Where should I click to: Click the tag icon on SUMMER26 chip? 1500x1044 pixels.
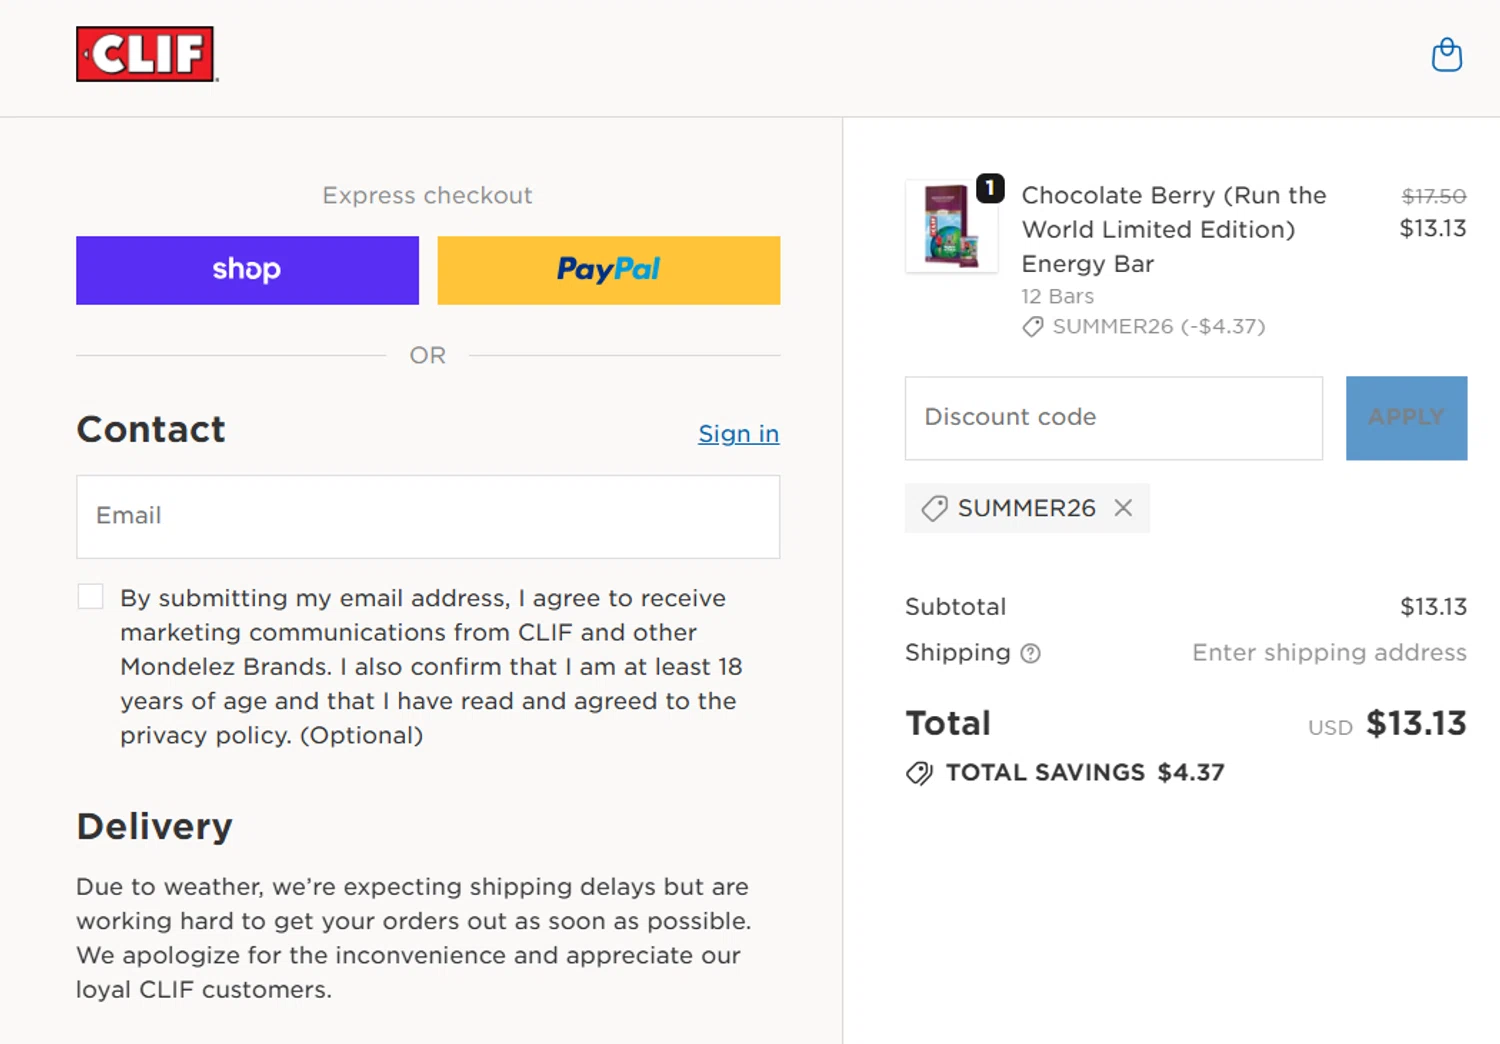pyautogui.click(x=934, y=508)
